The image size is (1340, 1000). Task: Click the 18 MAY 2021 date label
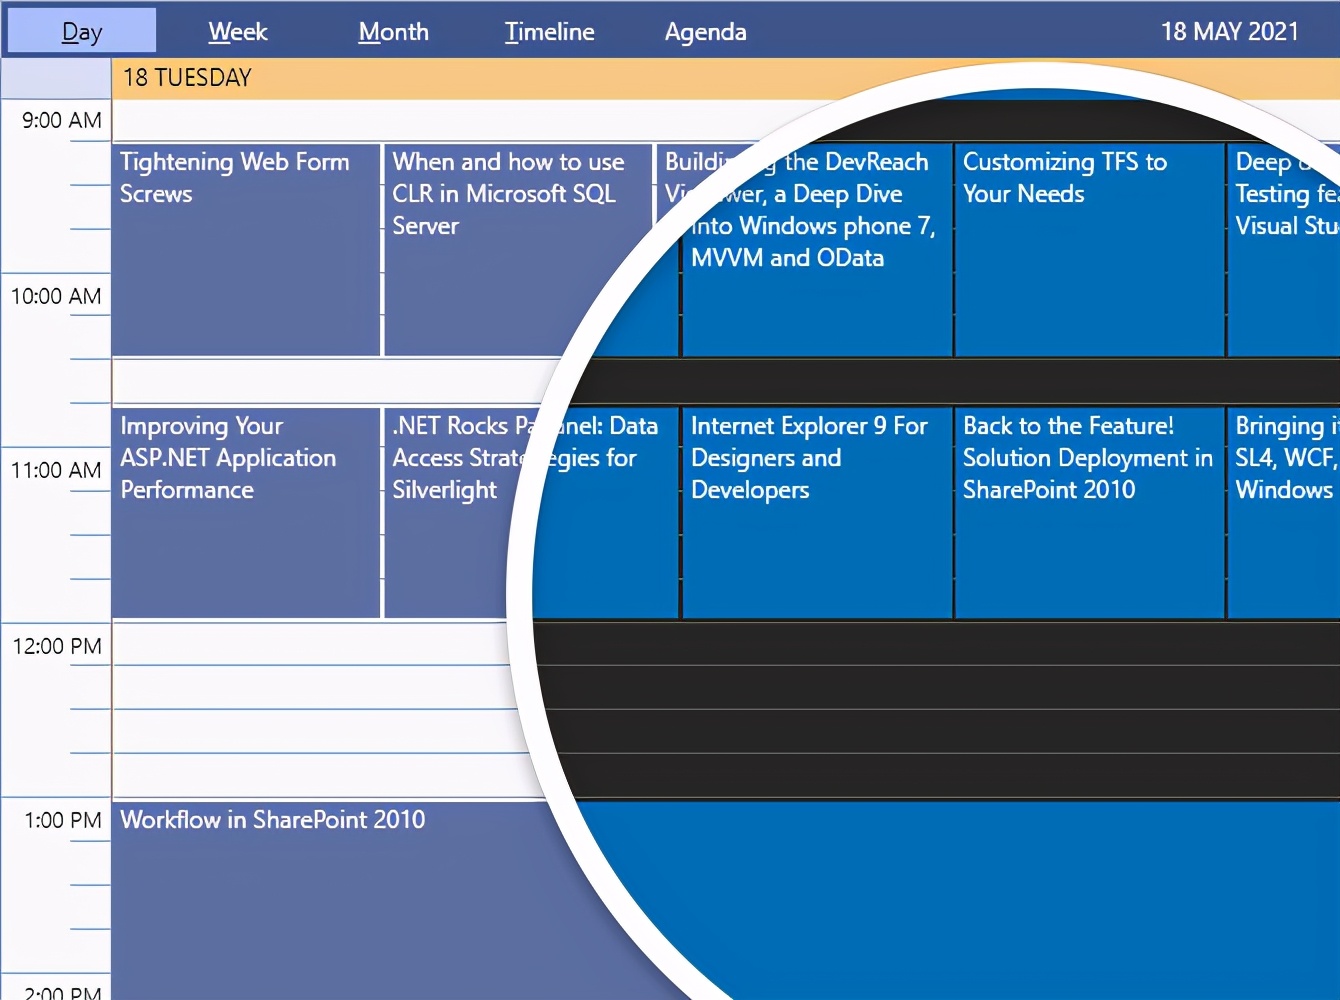(x=1229, y=31)
